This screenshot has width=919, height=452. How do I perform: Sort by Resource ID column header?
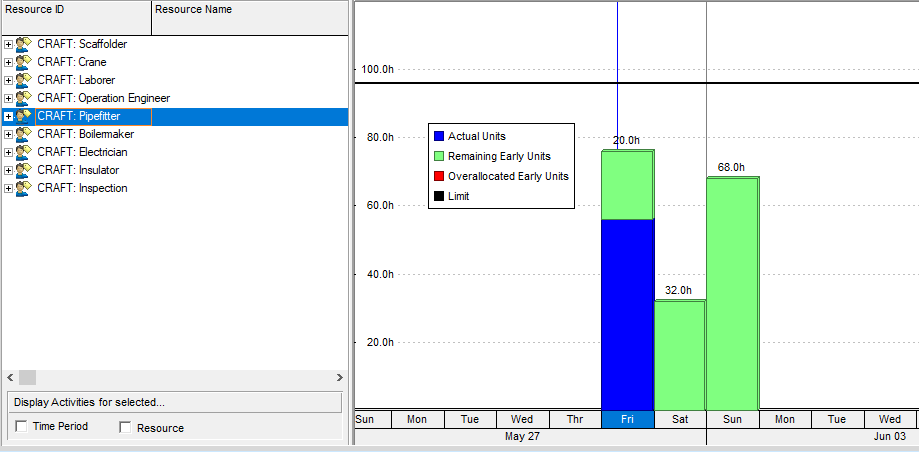click(76, 10)
